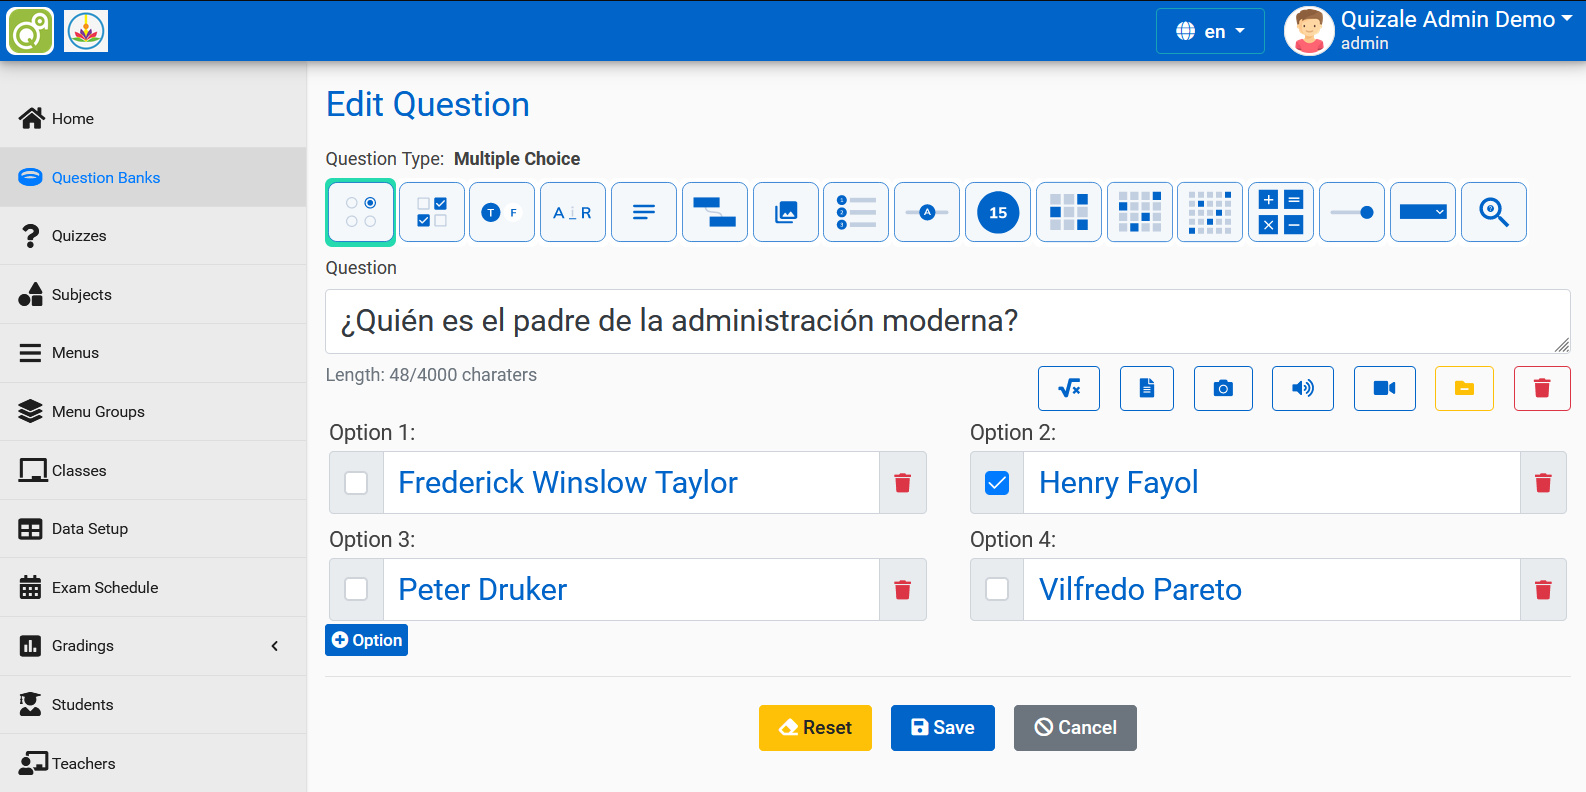The height and width of the screenshot is (792, 1586).
Task: Choose the multiple response checkbox question type
Action: [x=432, y=212]
